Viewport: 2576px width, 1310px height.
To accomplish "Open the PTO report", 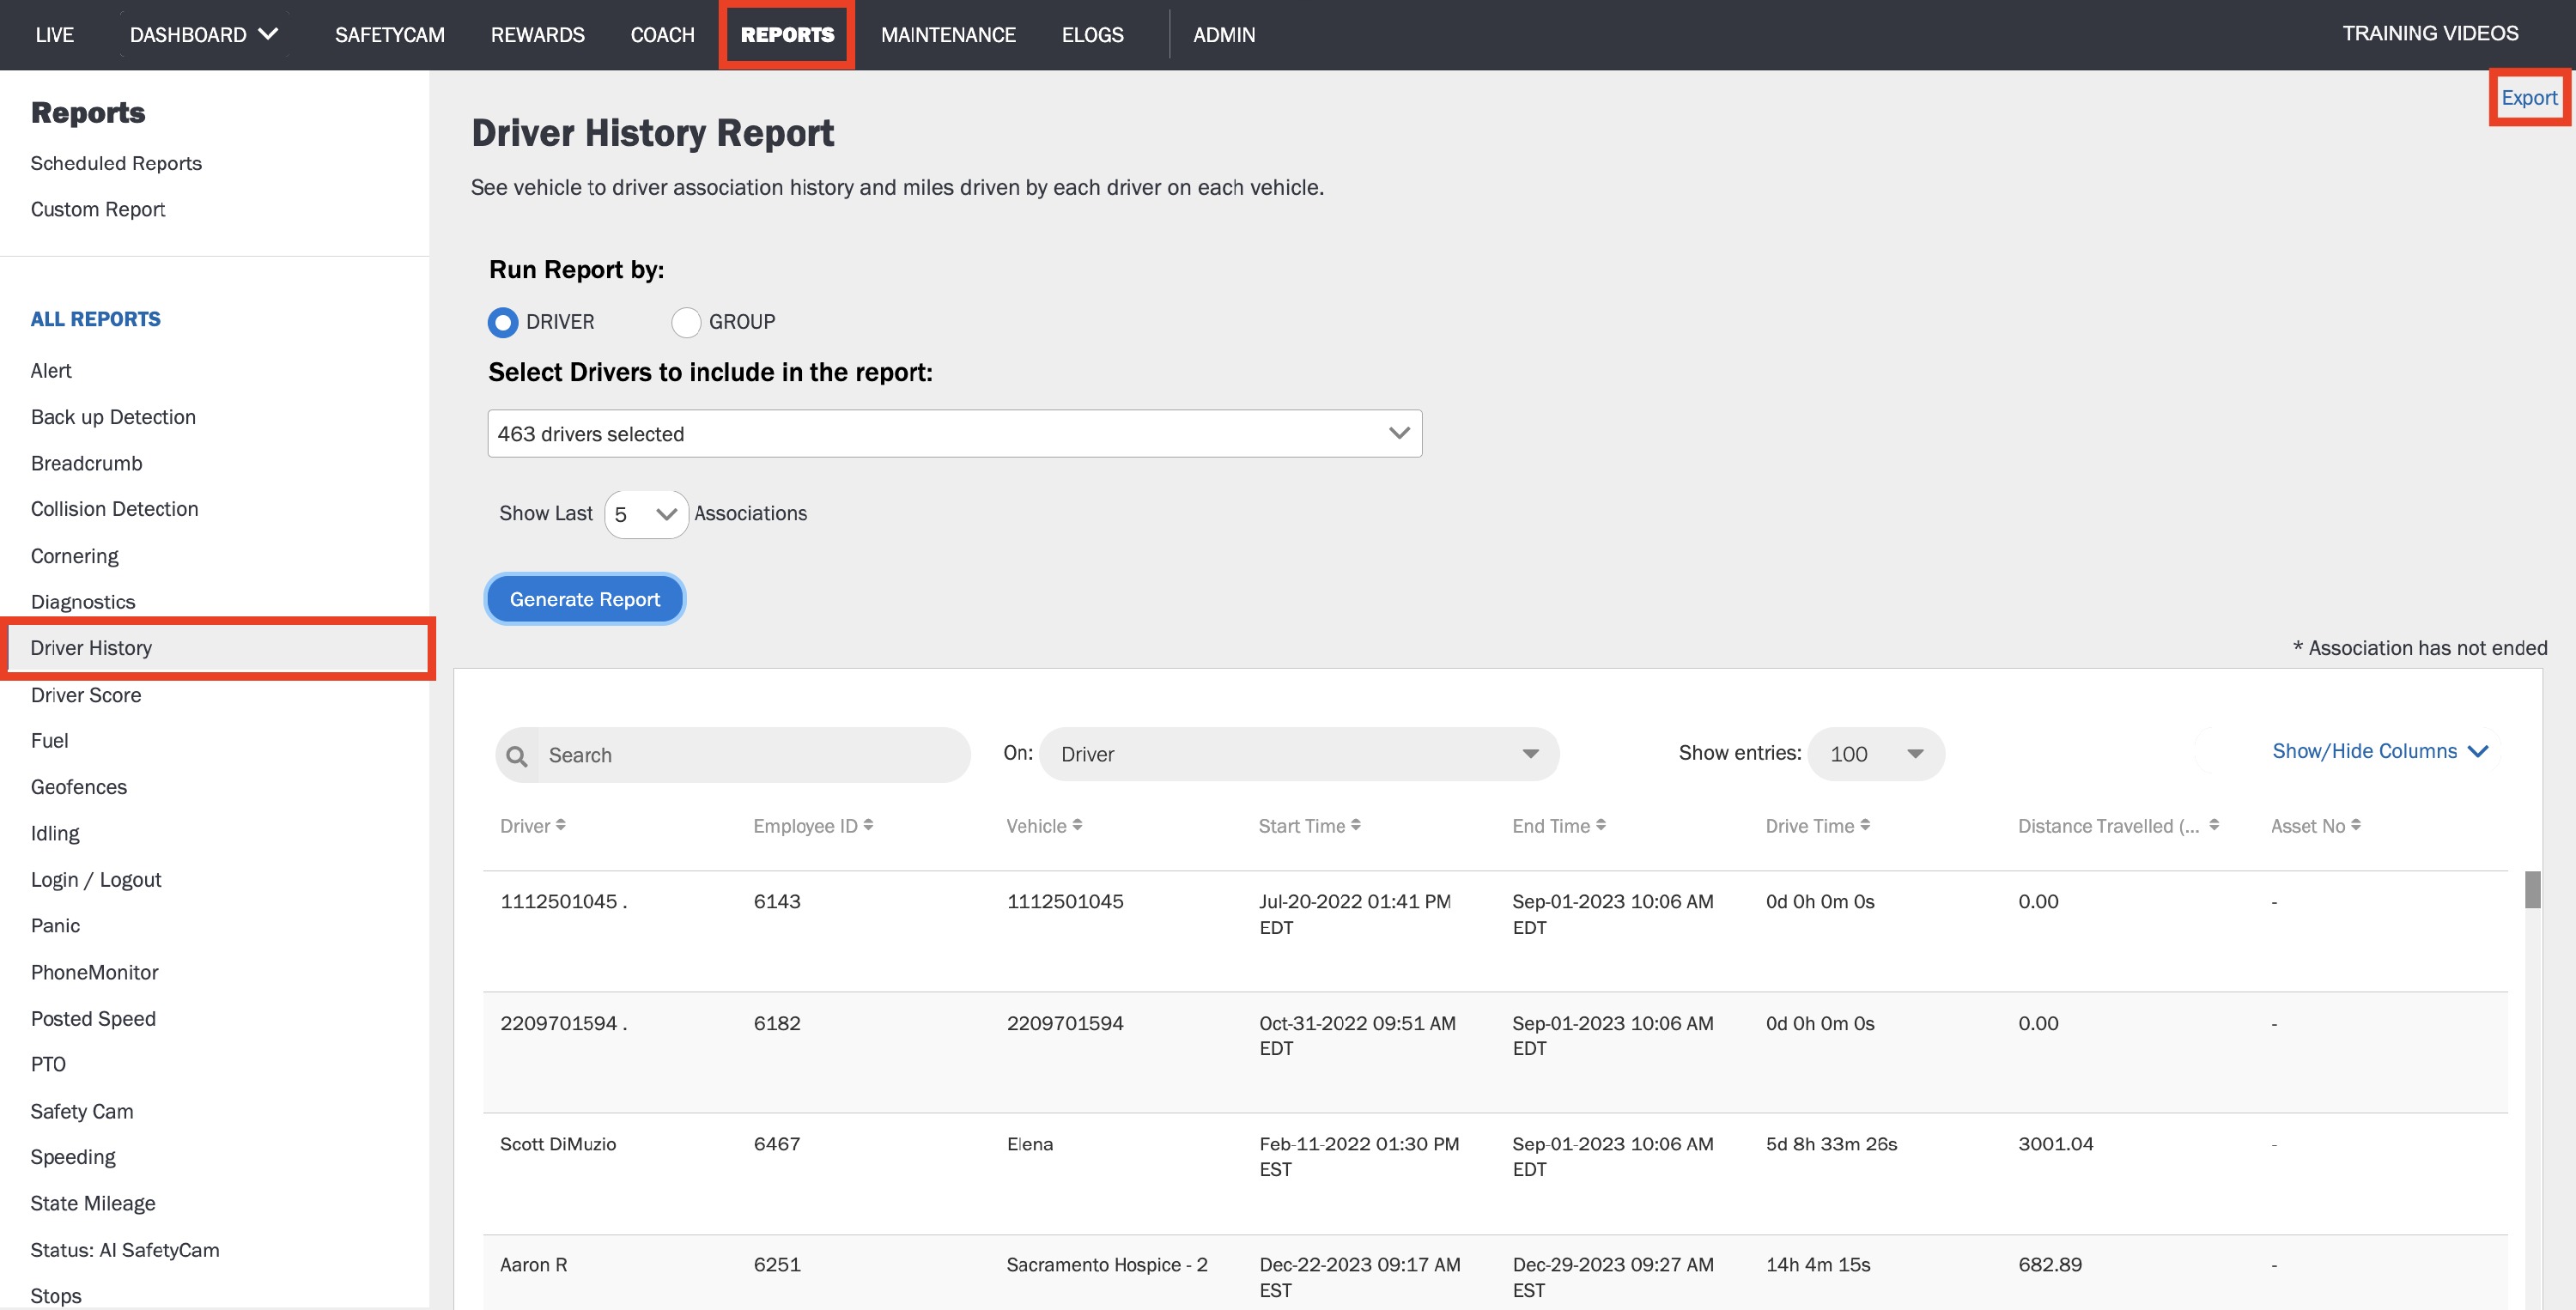I will pyautogui.click(x=48, y=1064).
